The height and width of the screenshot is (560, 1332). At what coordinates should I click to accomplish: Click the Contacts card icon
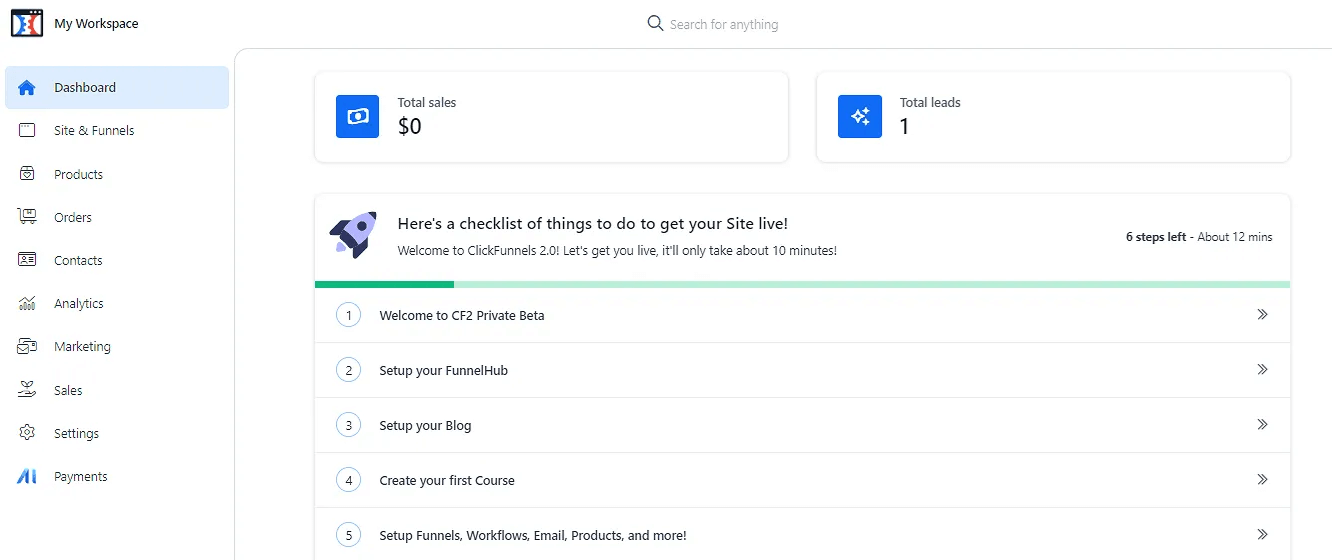27,260
